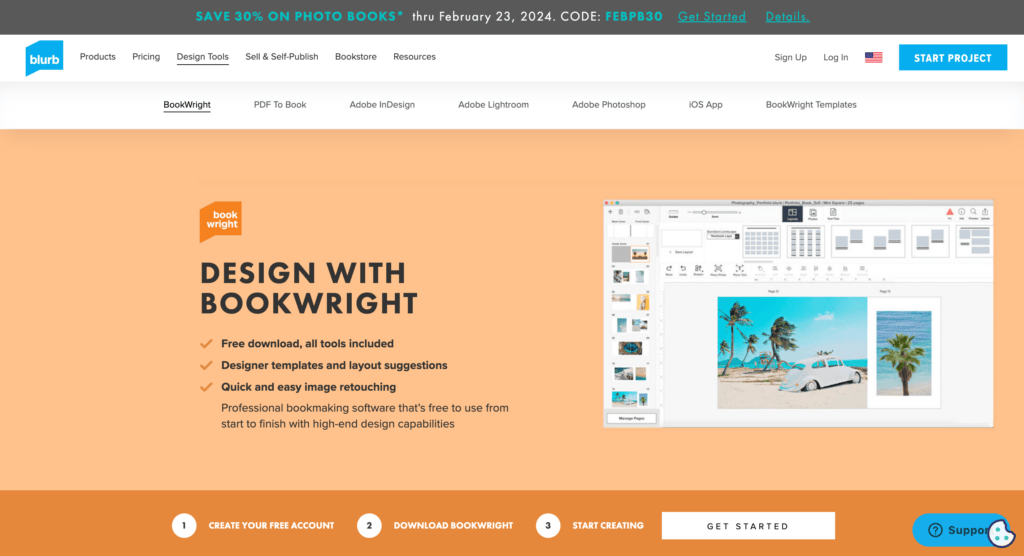Click step 3 circle for start creating
Screen dimensions: 1024x556
[x=548, y=525]
